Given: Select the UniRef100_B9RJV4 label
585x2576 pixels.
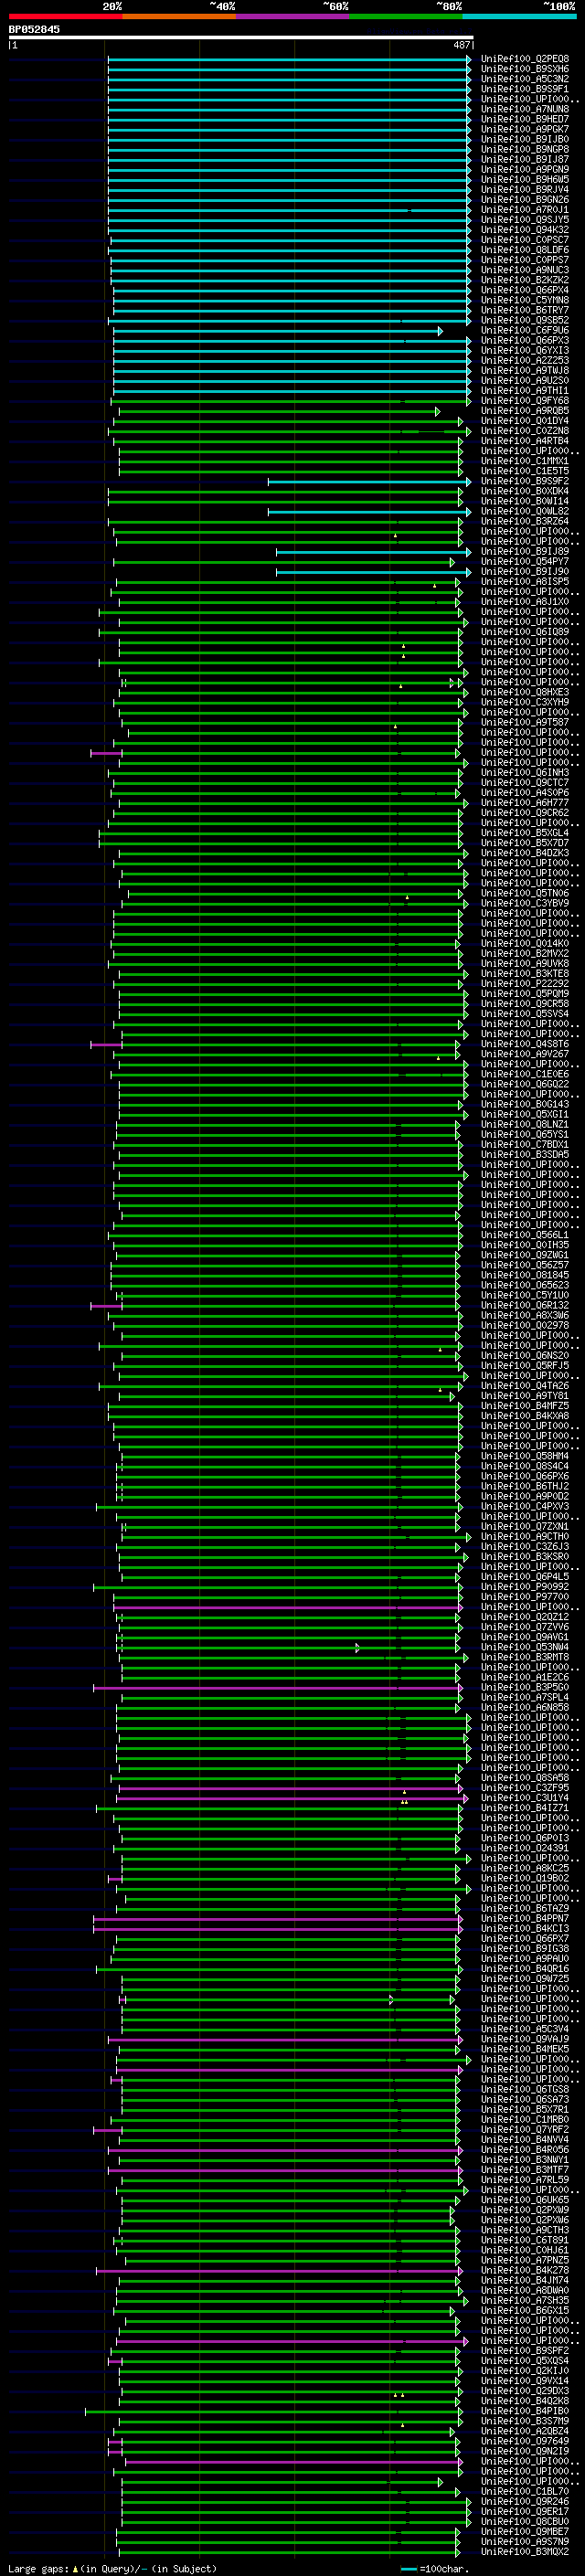Looking at the screenshot, I should point(525,190).
